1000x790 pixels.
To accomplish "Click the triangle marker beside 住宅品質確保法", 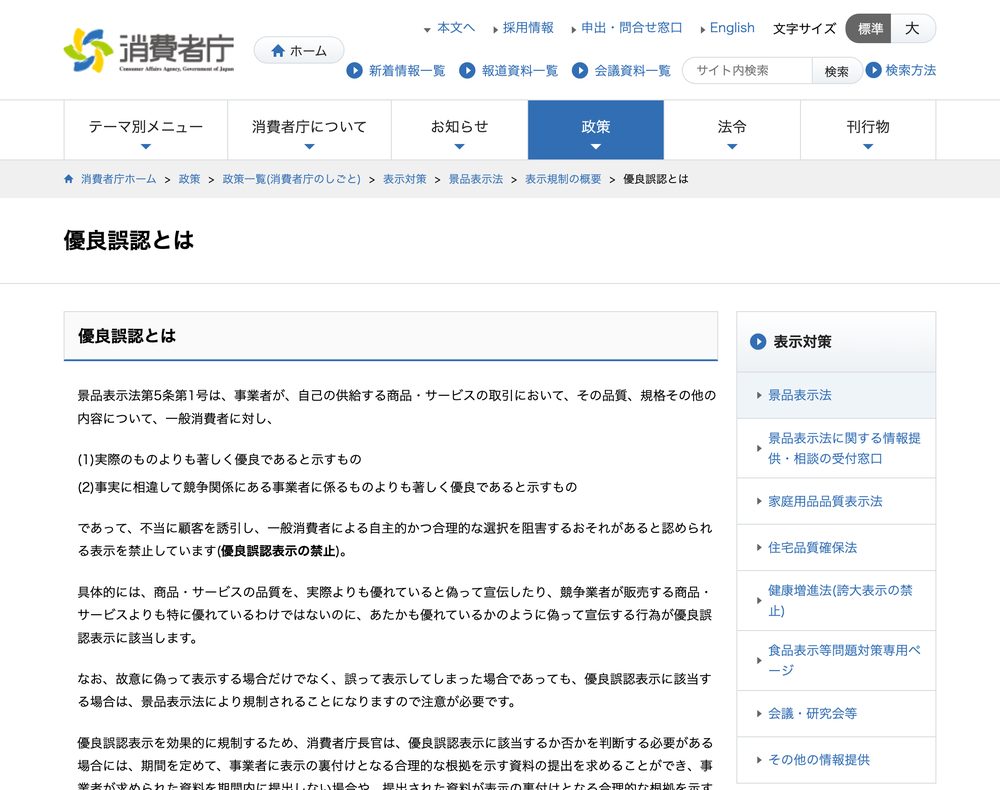I will 759,547.
